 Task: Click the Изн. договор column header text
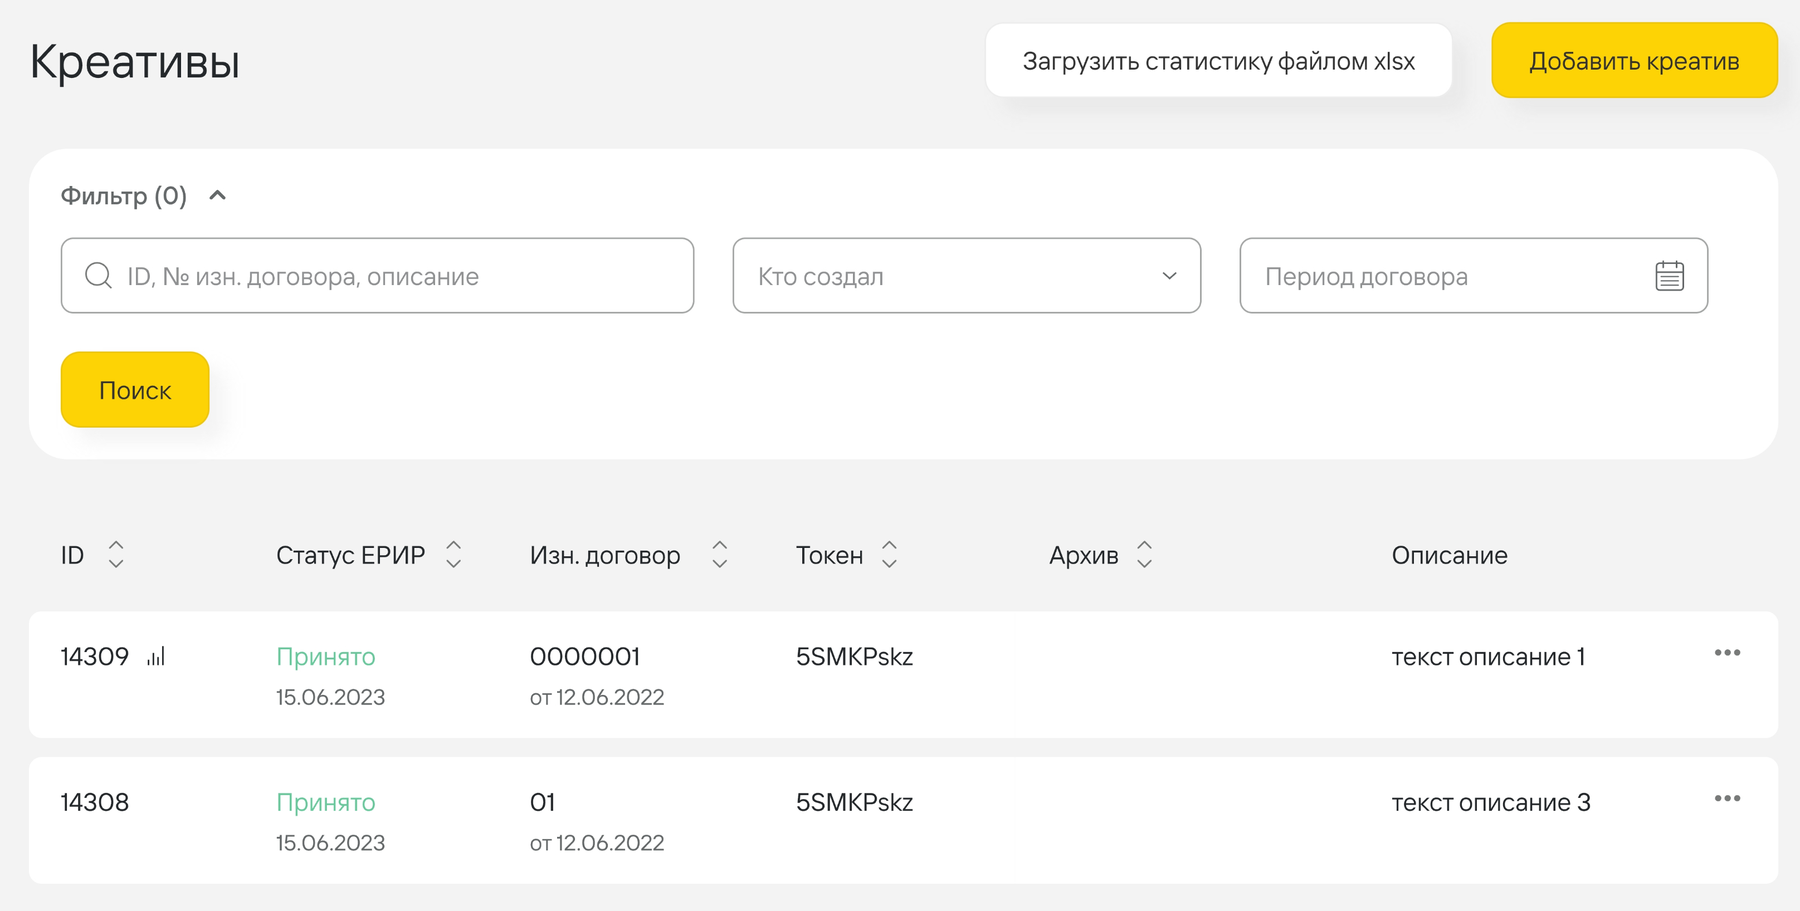pos(605,556)
